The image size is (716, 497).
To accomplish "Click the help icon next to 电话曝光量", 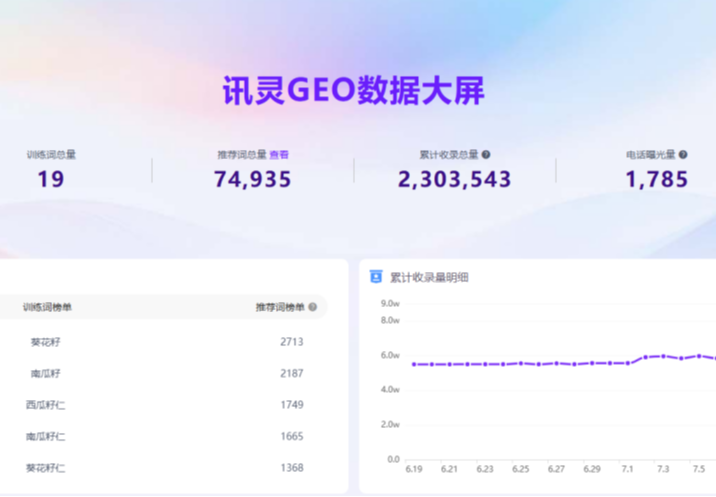I will coord(683,155).
